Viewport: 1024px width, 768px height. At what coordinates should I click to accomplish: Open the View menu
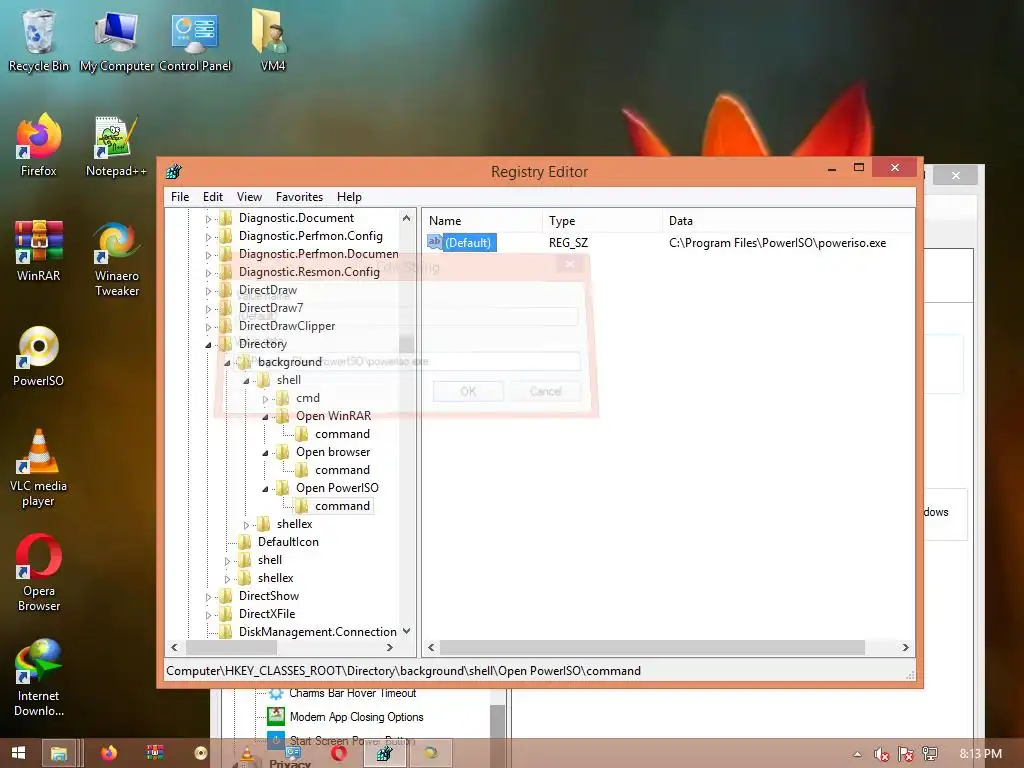(x=249, y=197)
